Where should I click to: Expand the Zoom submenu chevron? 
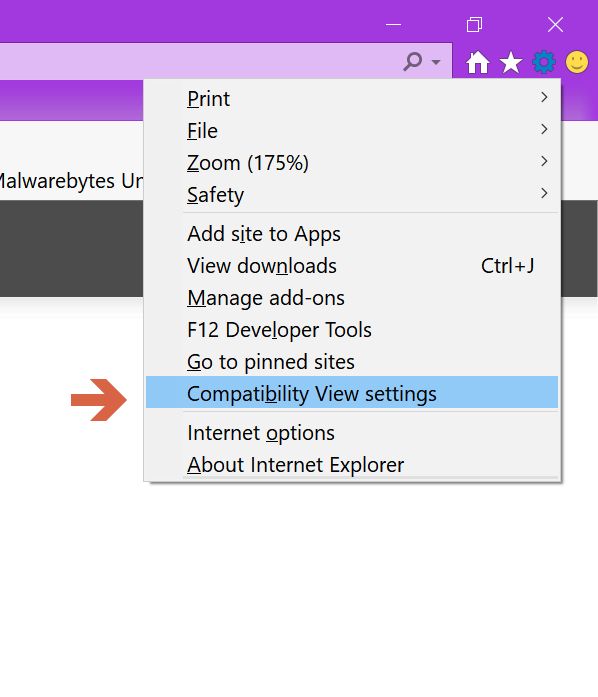544,161
